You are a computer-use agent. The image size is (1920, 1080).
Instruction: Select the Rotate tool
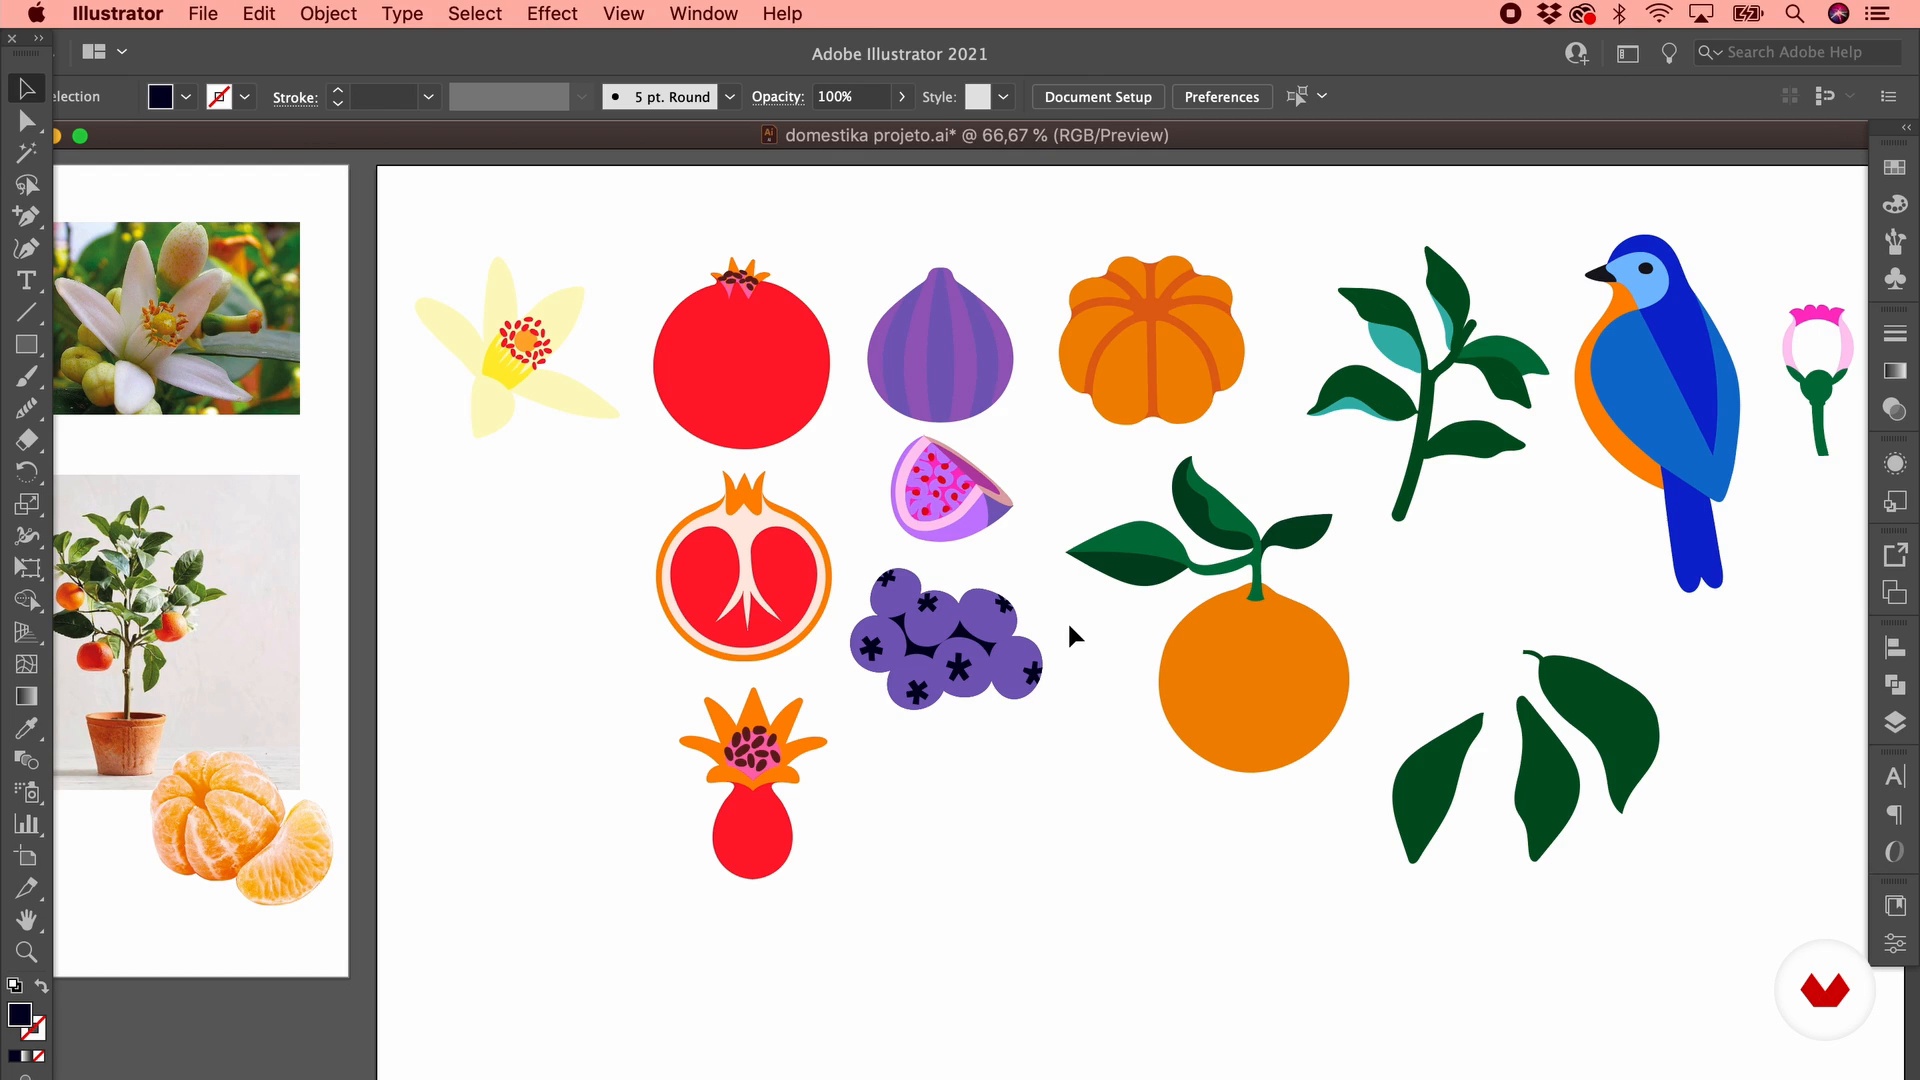[x=27, y=472]
